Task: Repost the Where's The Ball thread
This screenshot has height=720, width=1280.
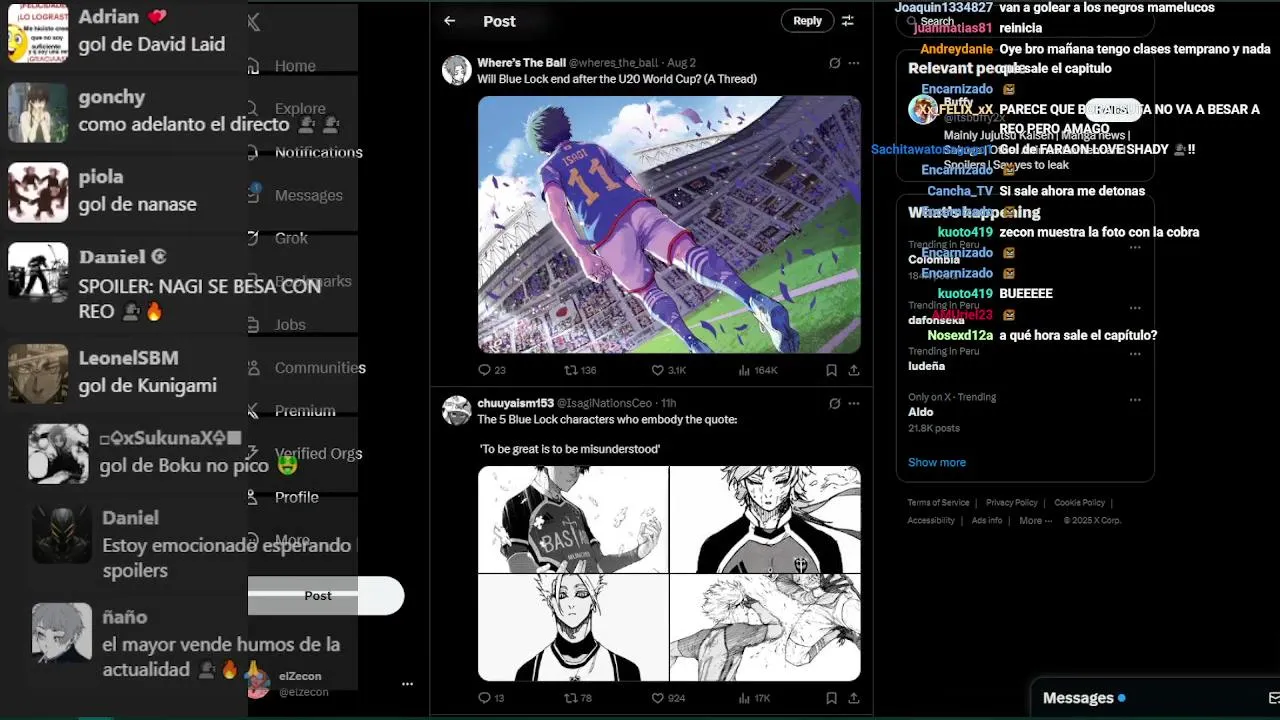Action: coord(580,370)
